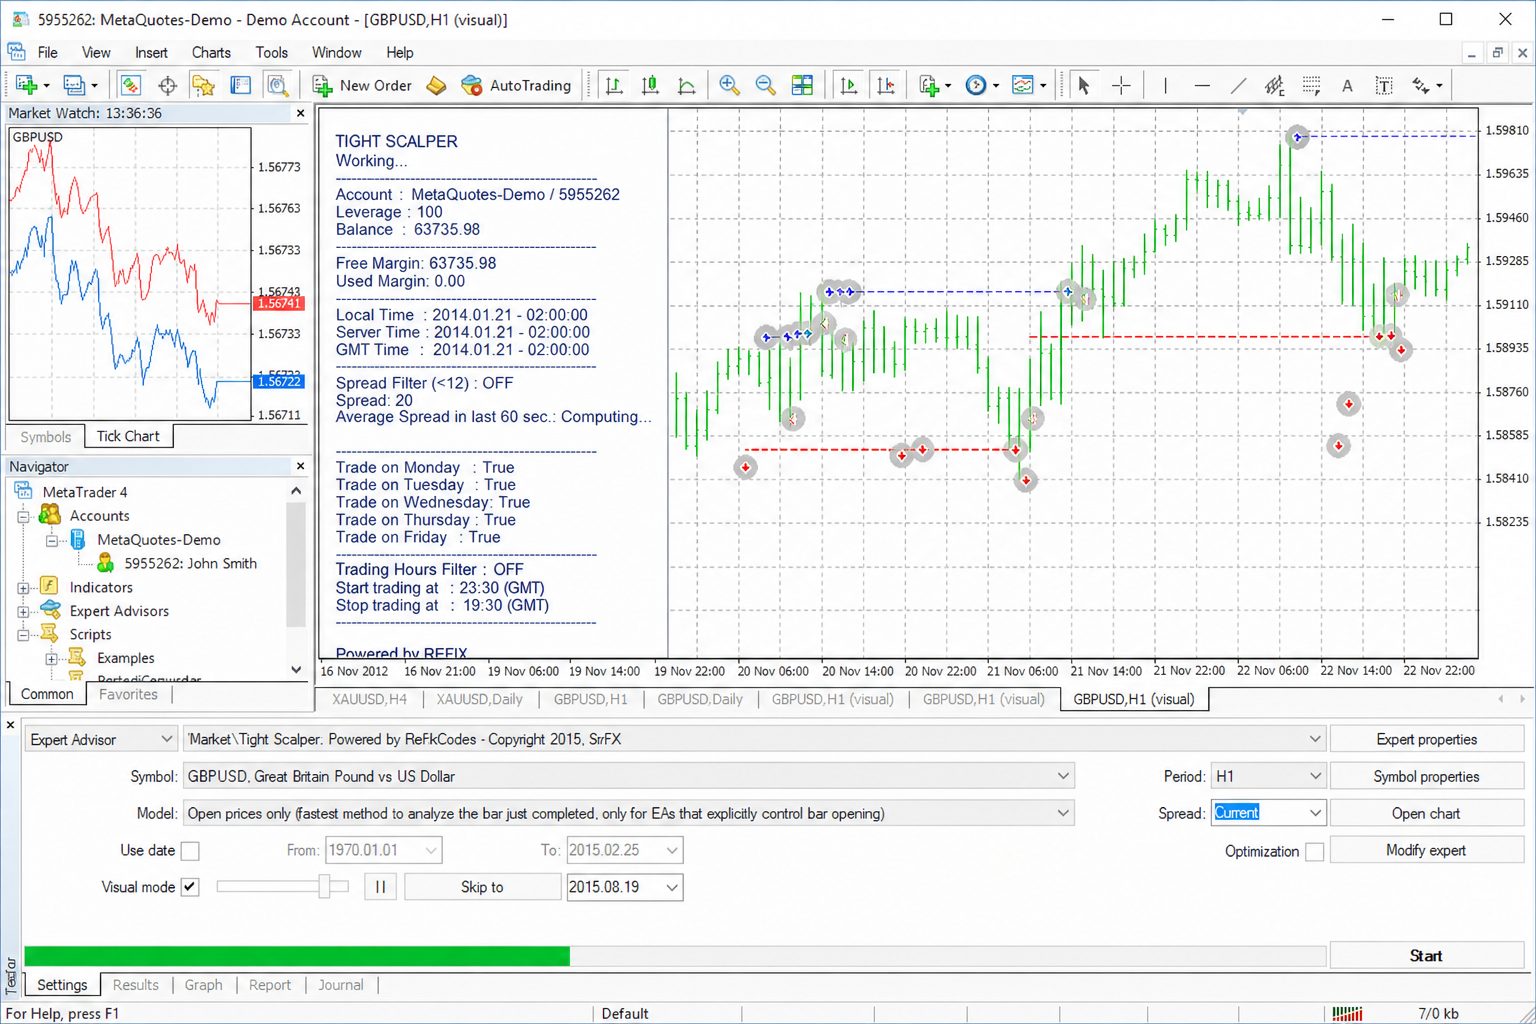Open the Arrows tool icon
This screenshot has height=1024, width=1536.
point(1421,85)
